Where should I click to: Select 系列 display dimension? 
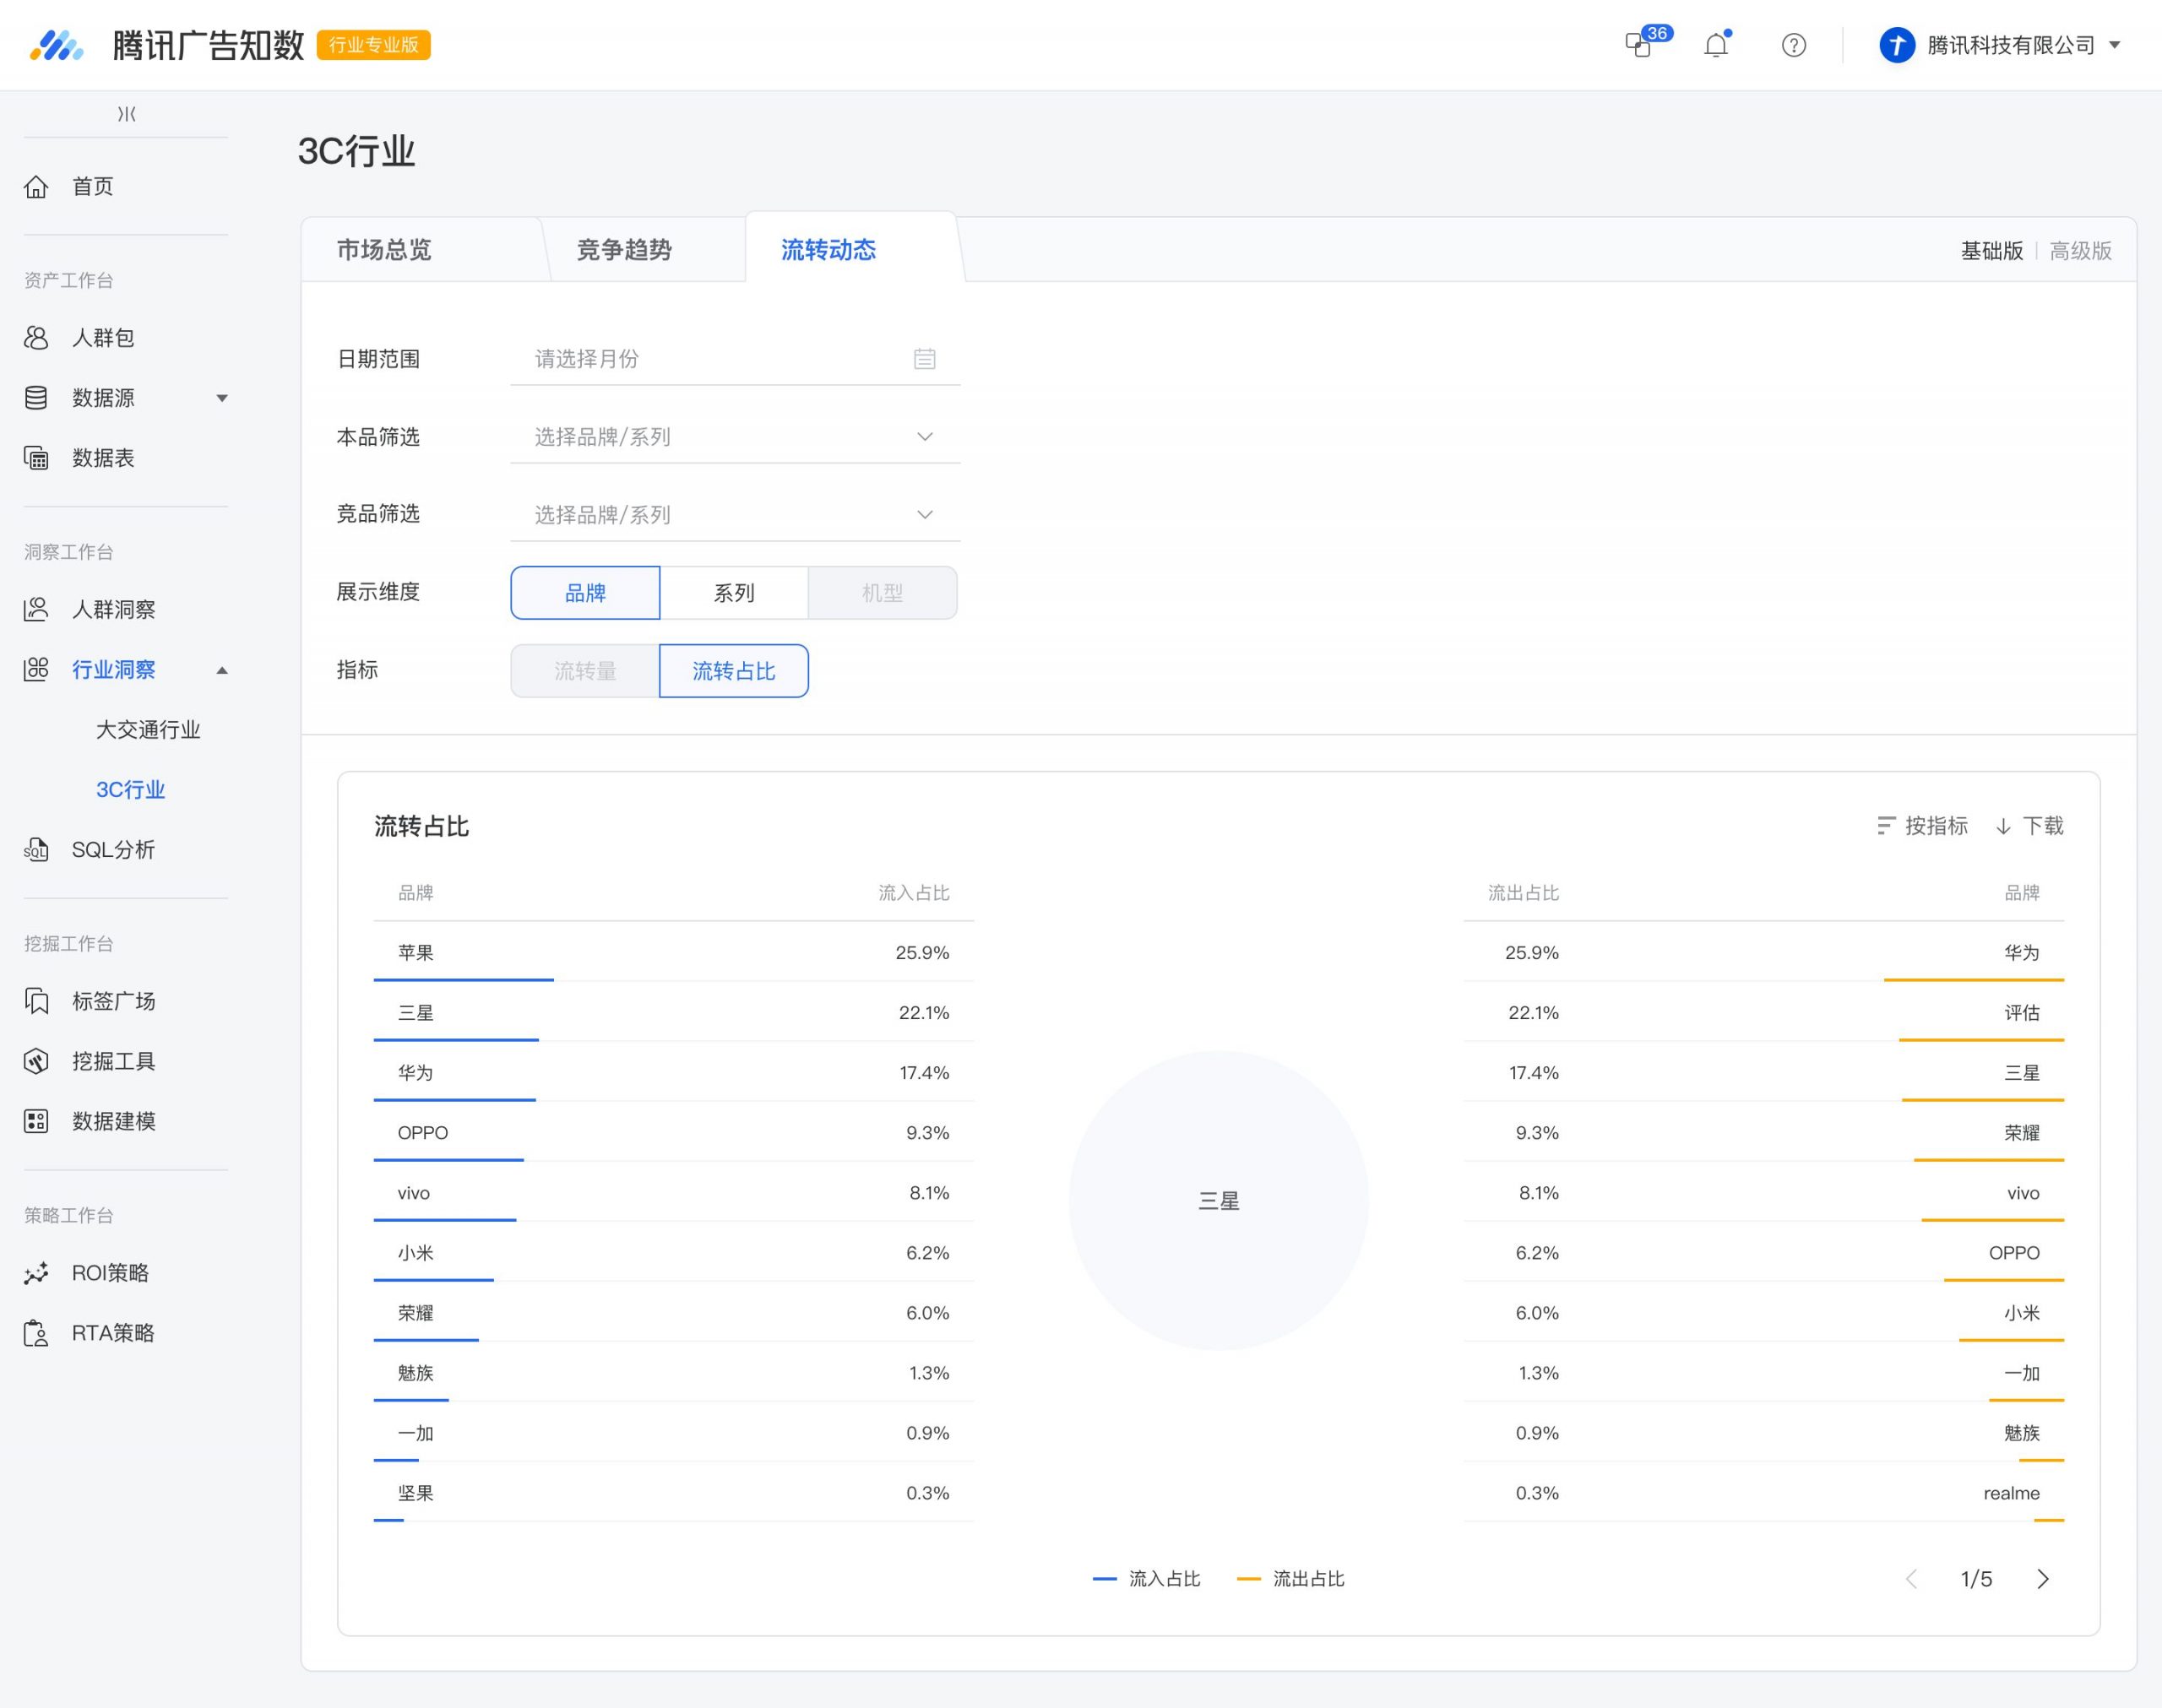click(734, 593)
